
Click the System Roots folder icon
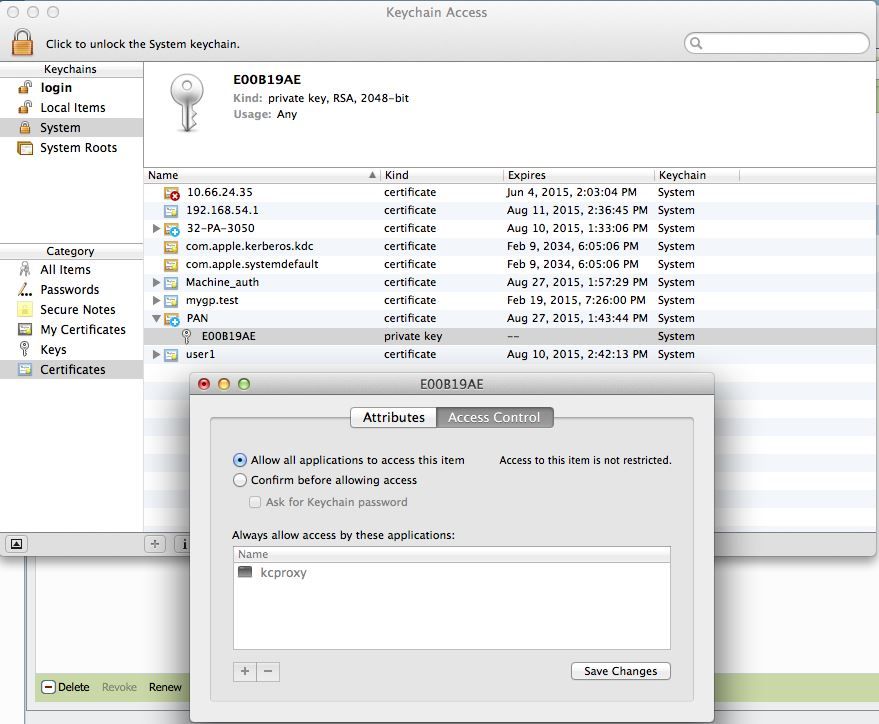(25, 148)
